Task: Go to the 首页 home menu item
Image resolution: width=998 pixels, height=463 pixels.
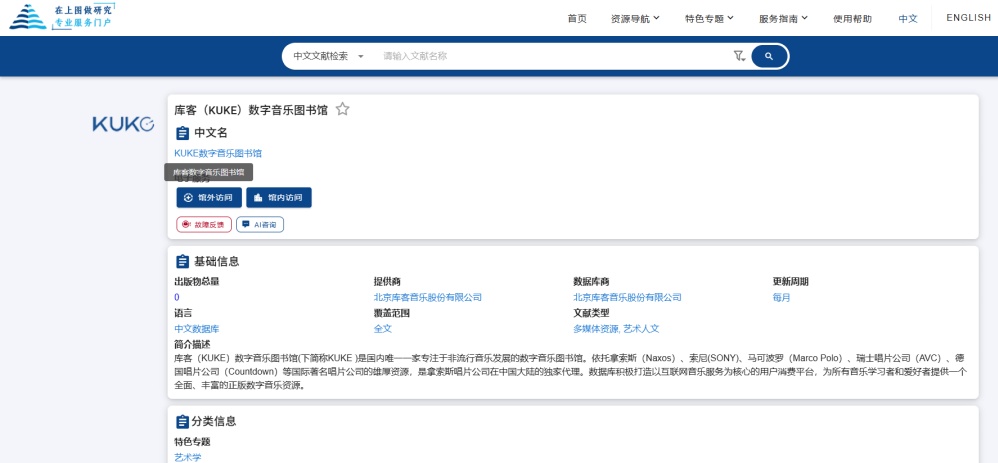Action: (x=577, y=18)
